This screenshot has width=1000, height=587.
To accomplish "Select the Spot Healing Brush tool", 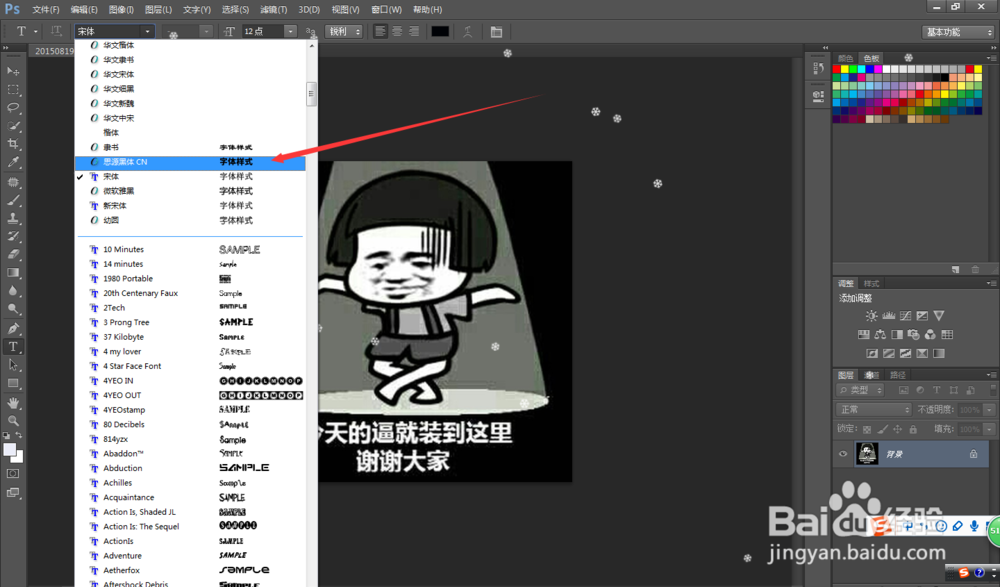I will 13,182.
